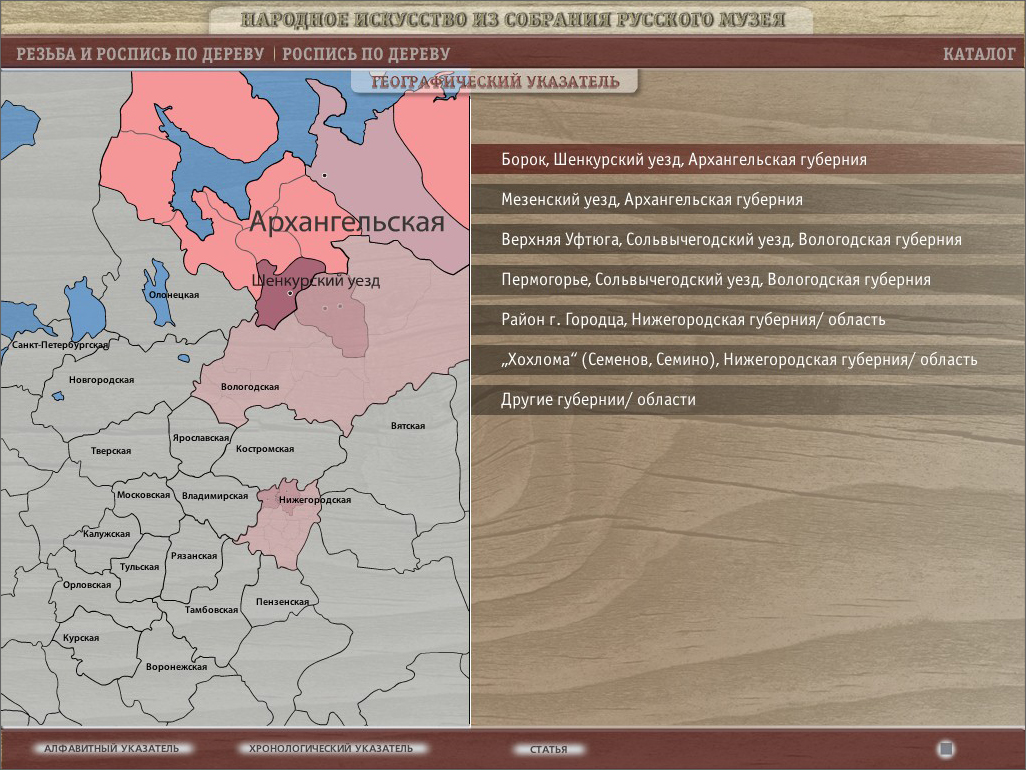This screenshot has width=1026, height=770.
Task: Switch to Хронологический указатель
Action: point(330,748)
